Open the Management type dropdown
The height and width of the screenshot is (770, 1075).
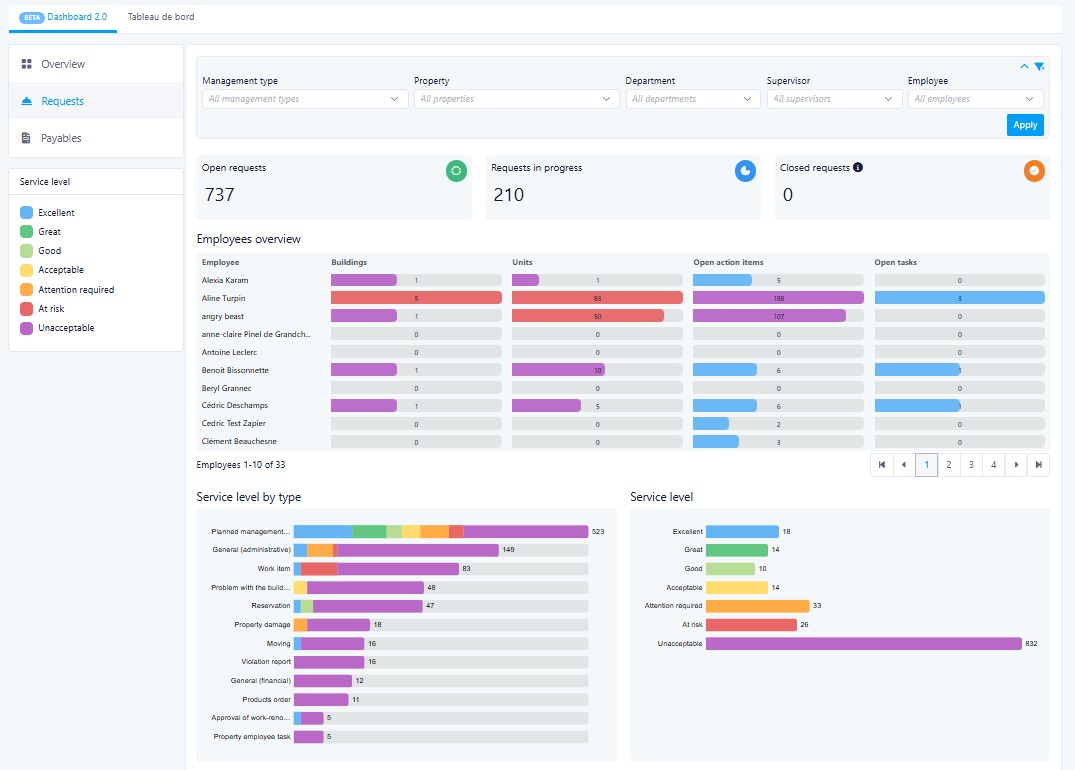305,99
